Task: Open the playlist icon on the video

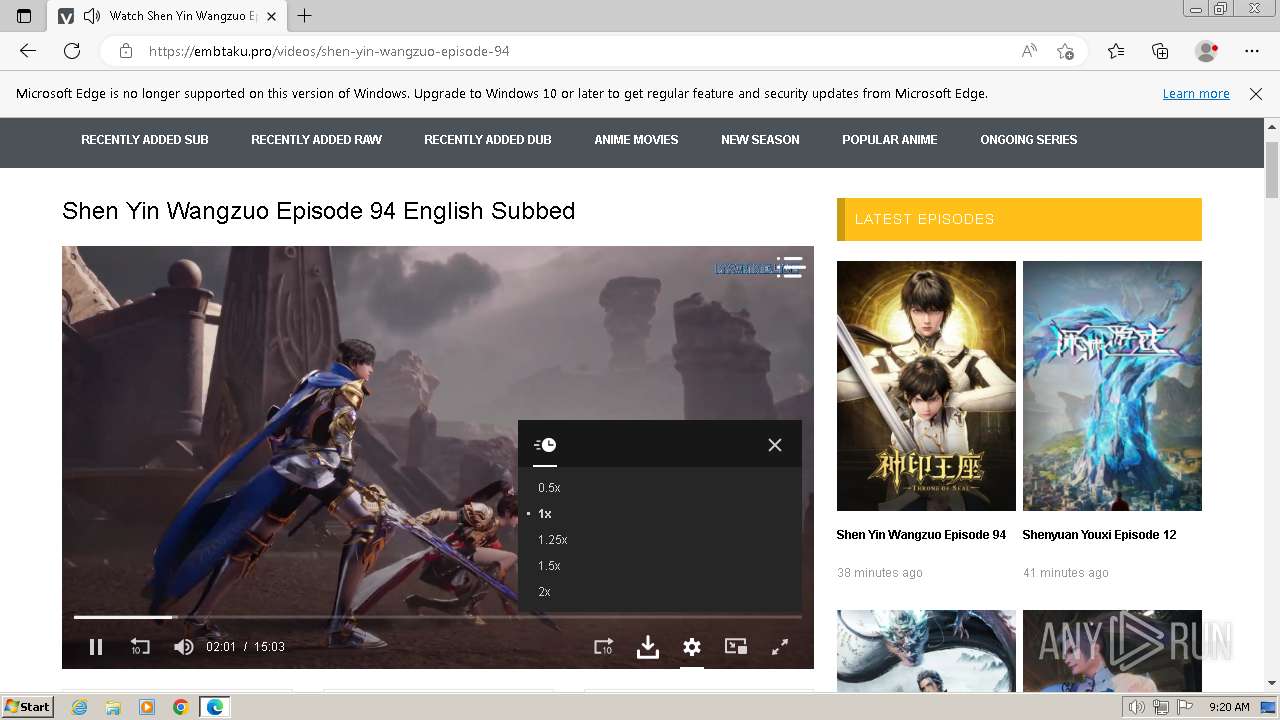Action: [790, 267]
